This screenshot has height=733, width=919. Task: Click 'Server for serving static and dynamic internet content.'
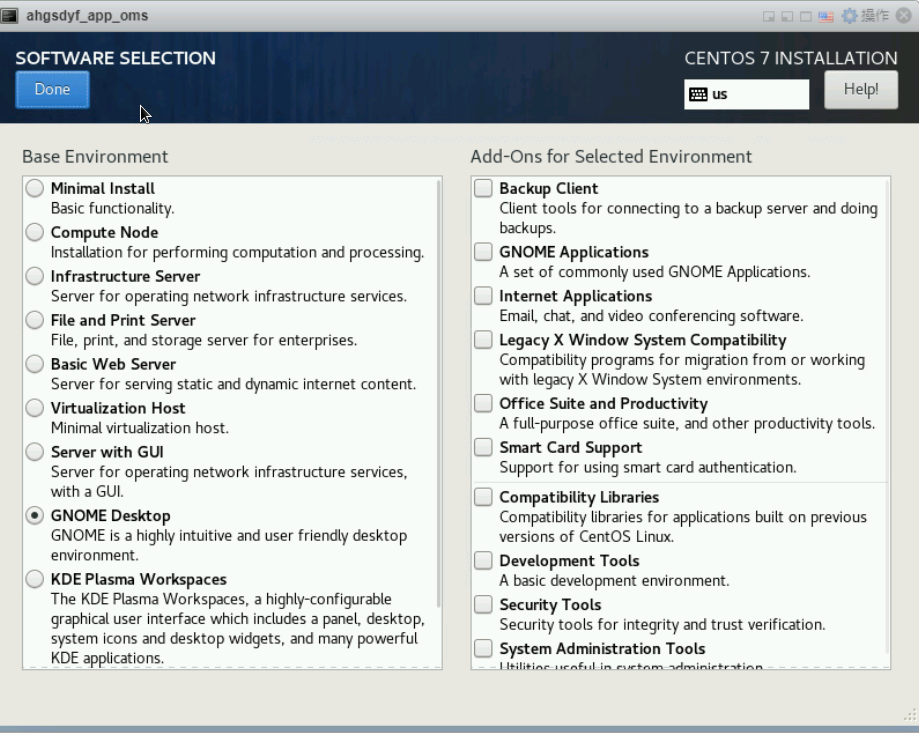tap(233, 384)
